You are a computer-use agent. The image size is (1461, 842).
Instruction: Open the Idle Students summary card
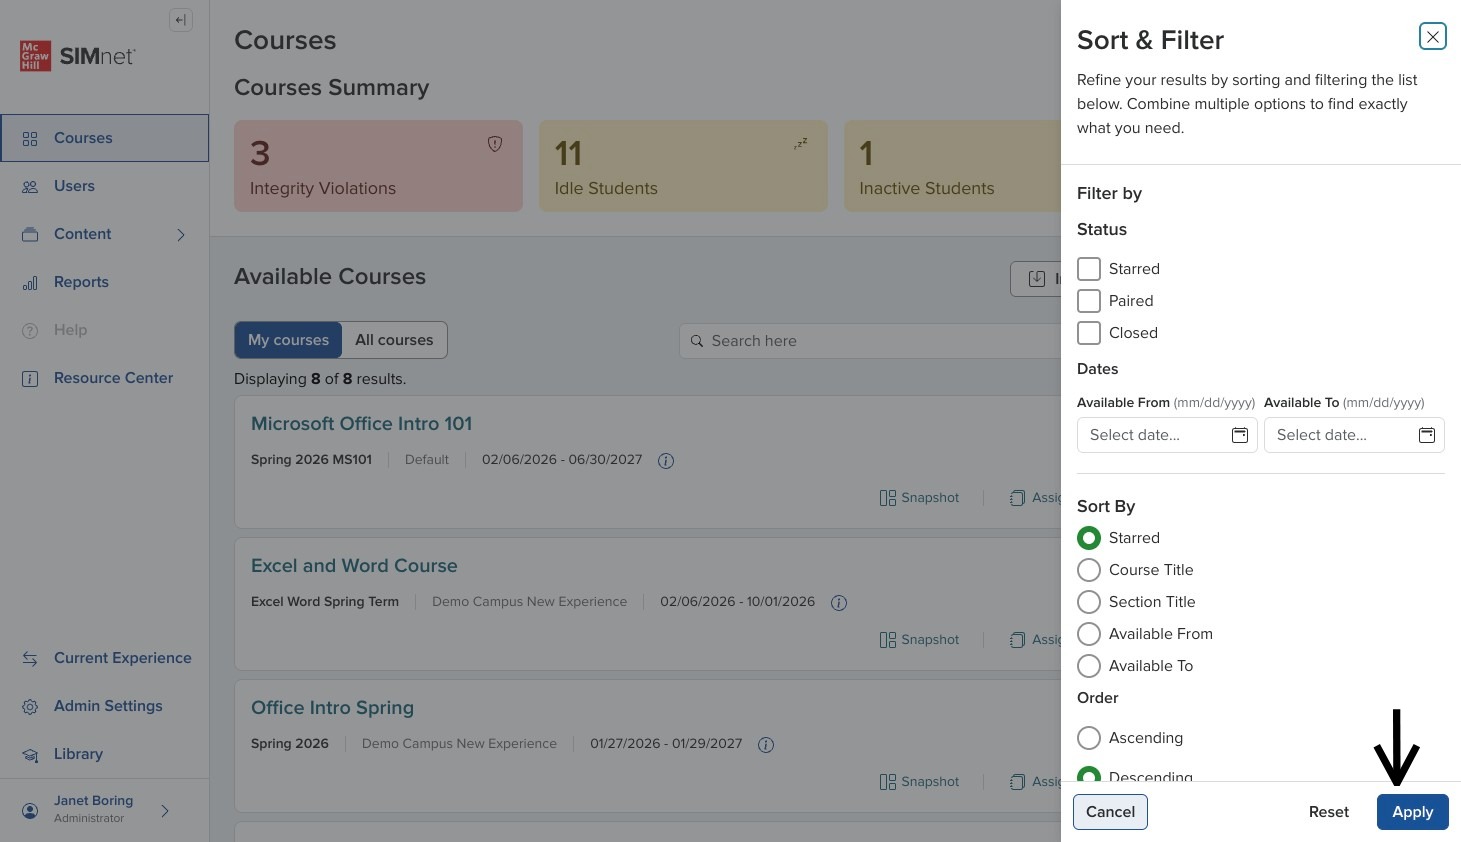click(683, 166)
